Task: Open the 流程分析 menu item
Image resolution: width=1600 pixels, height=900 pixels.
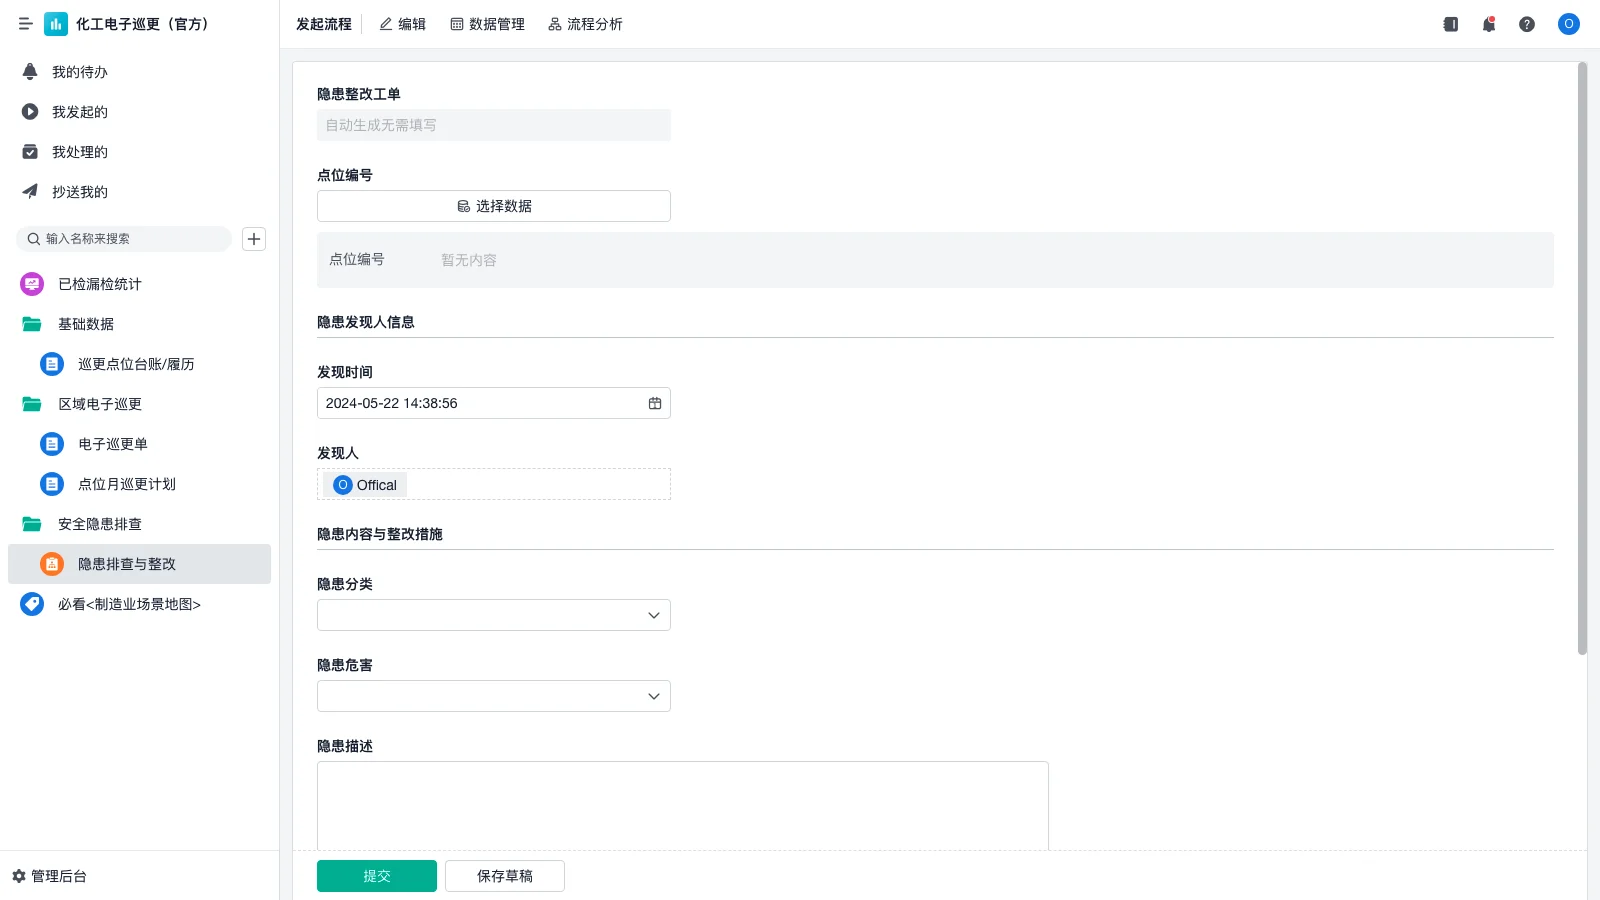Action: click(585, 24)
